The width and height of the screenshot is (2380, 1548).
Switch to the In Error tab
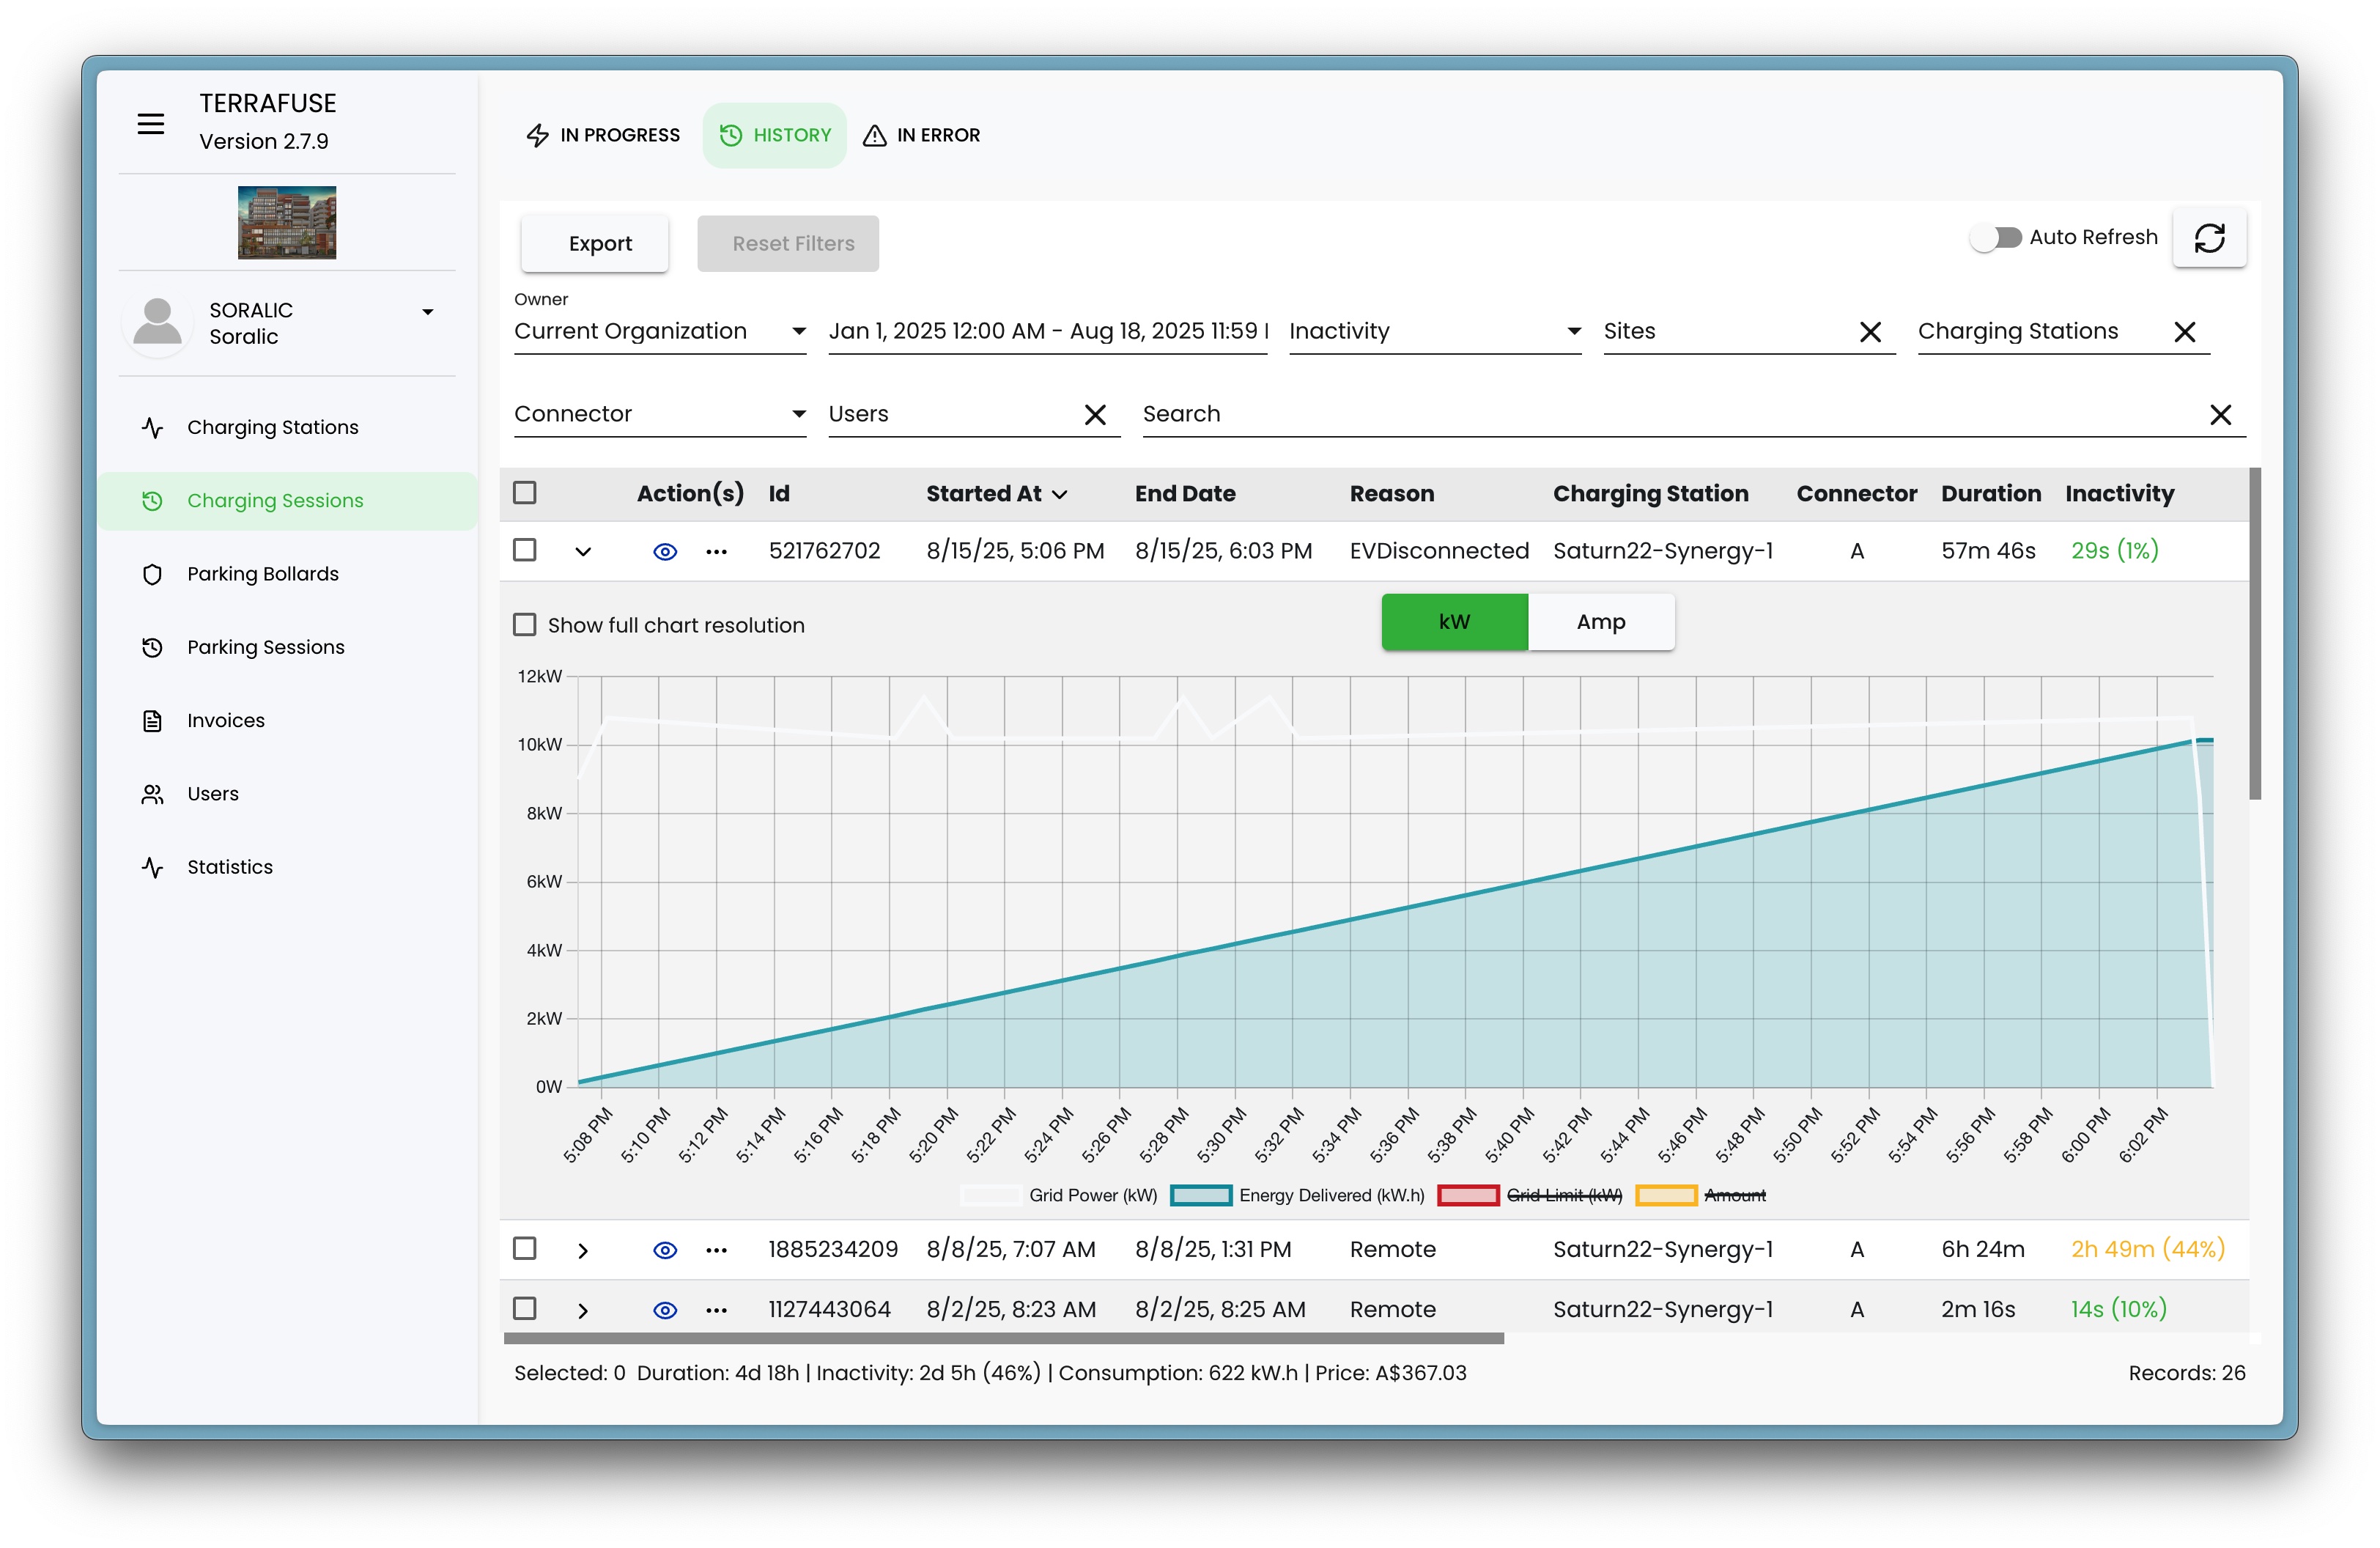(x=921, y=135)
